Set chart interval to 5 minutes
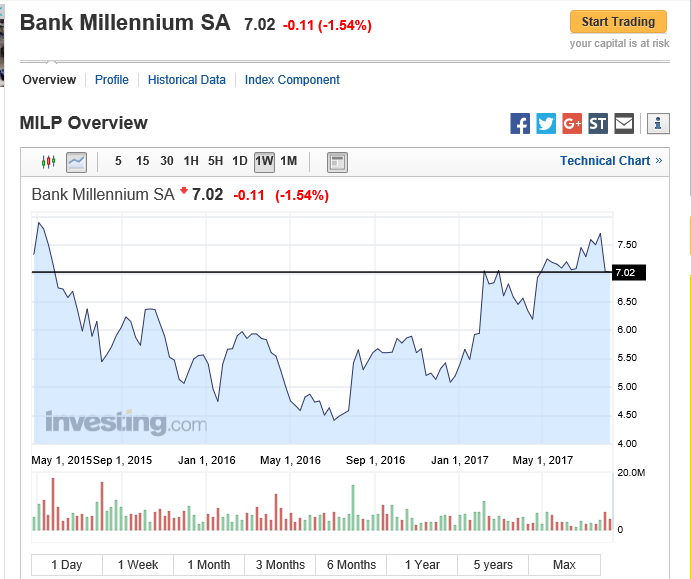691x579 pixels. coord(118,161)
